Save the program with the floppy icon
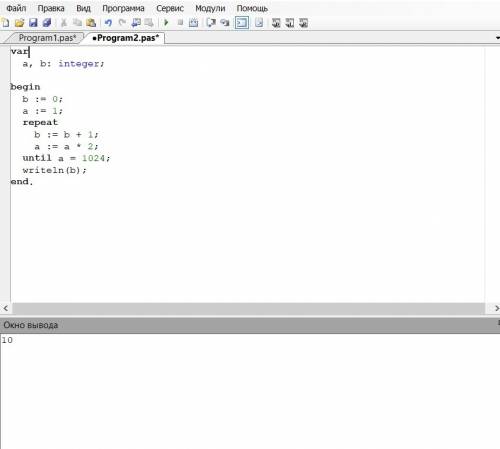Viewport: 500px width, 449px height. (33, 23)
